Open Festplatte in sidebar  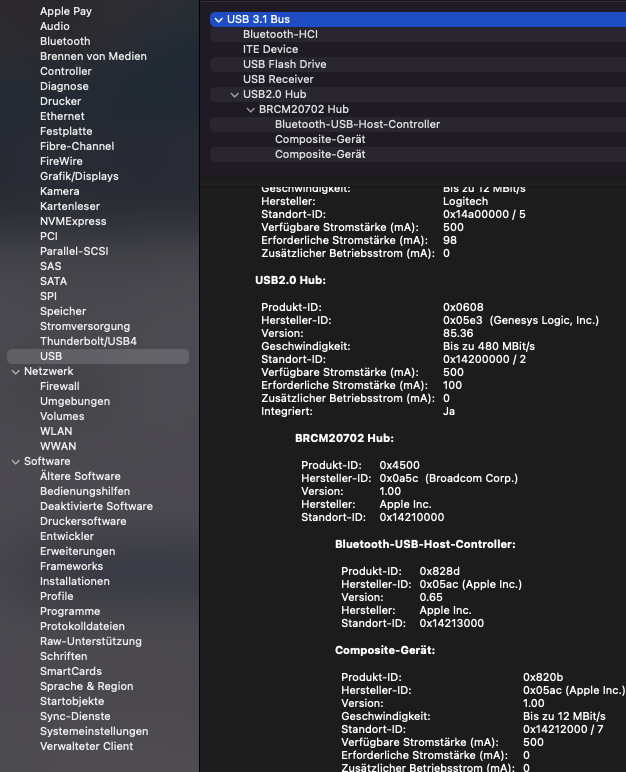[x=66, y=131]
